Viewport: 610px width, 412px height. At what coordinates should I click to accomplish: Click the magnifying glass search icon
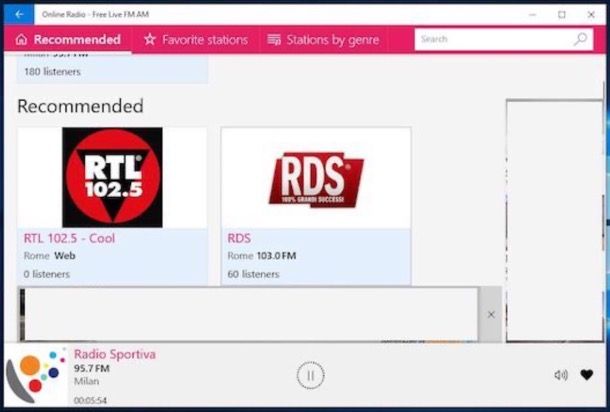pos(580,39)
